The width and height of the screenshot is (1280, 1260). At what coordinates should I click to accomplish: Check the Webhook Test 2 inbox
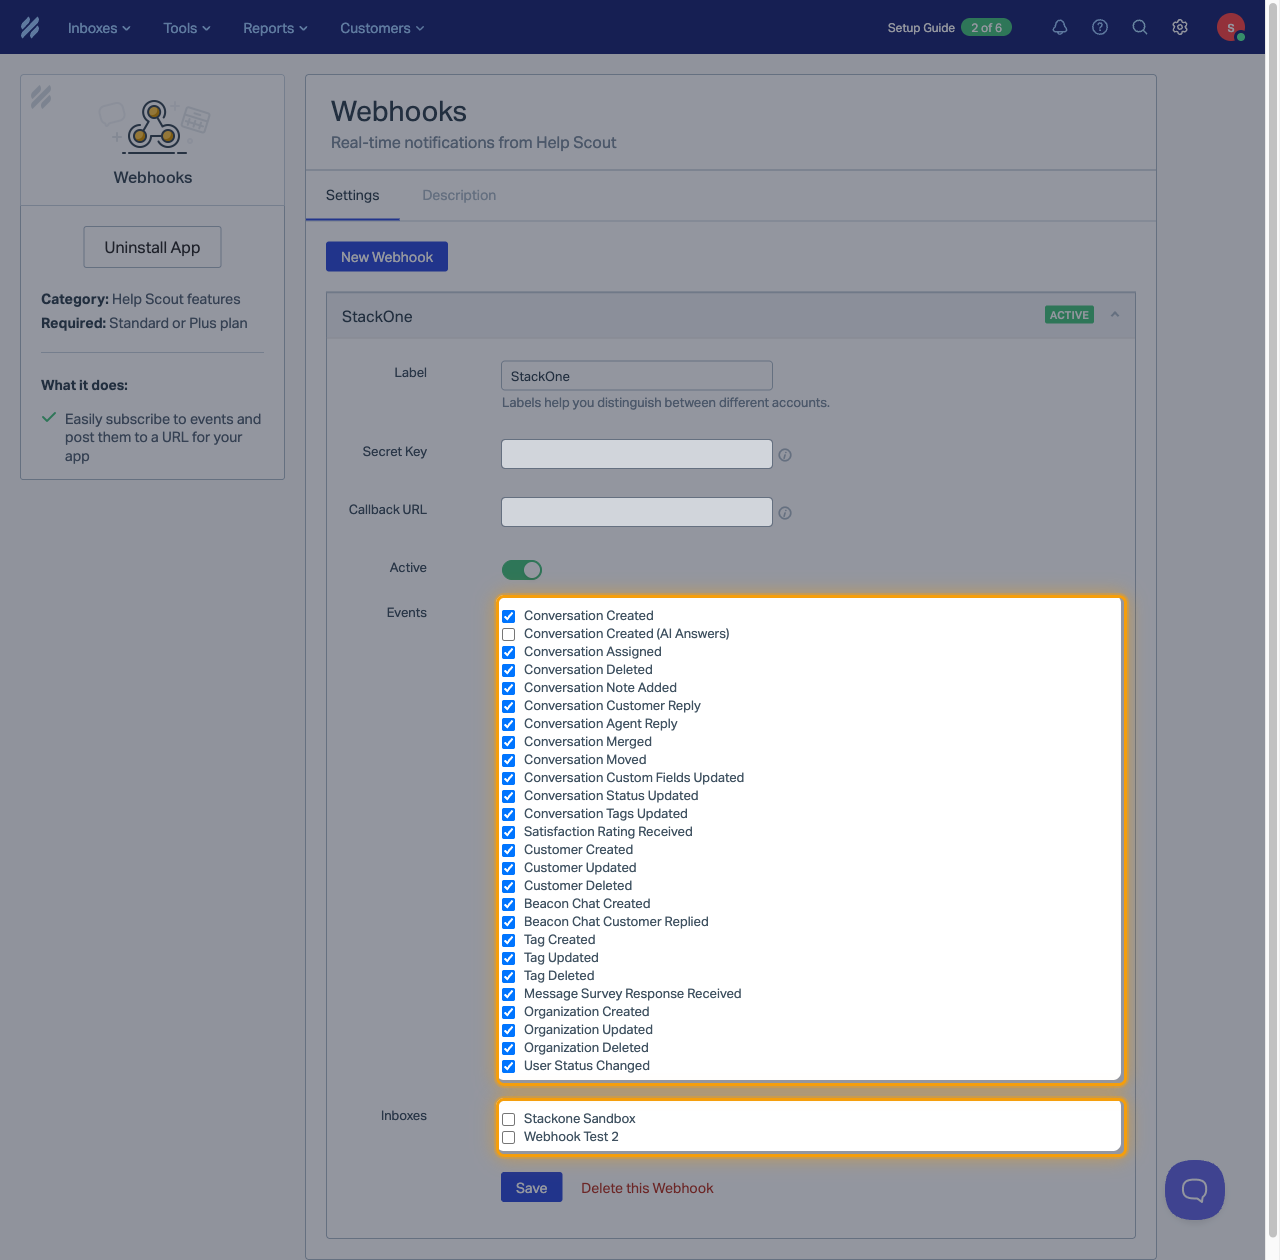[x=509, y=1137]
